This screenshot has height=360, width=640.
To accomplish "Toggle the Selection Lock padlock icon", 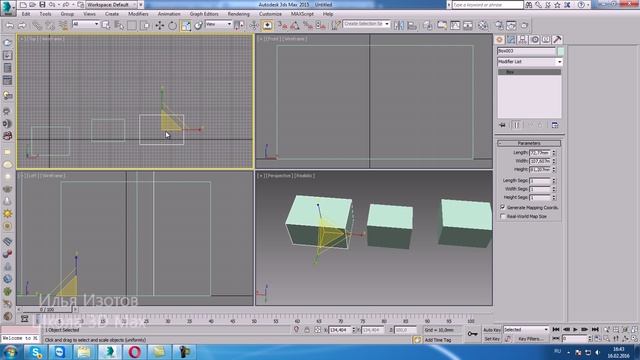I will pos(307,330).
